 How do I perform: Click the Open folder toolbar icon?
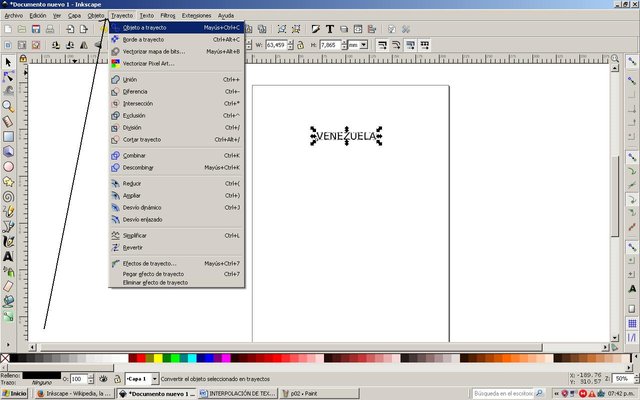(x=22, y=29)
